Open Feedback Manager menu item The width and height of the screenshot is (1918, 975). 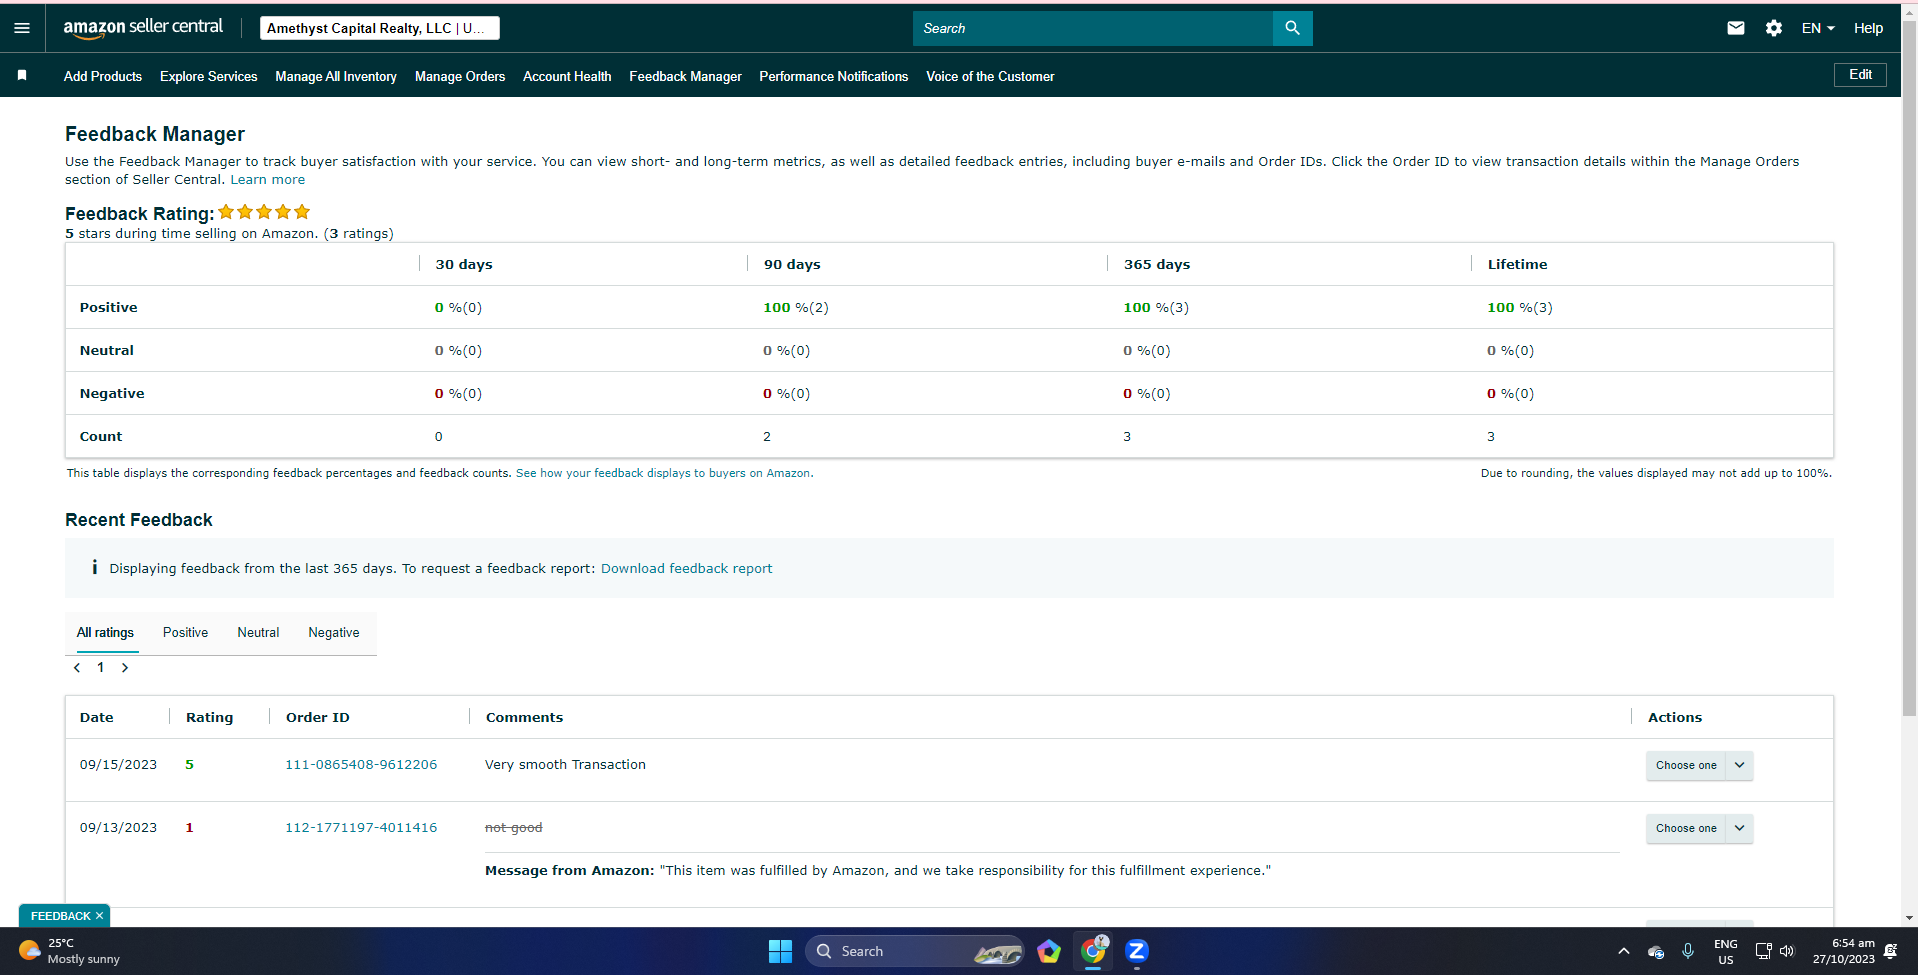pos(685,76)
